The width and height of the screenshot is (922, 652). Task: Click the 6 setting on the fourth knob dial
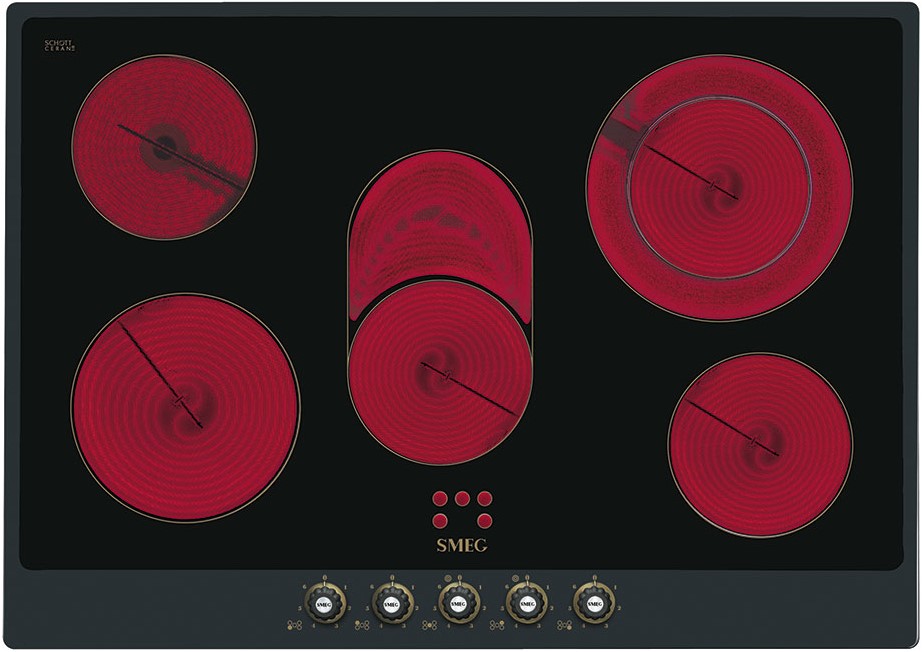click(x=508, y=585)
